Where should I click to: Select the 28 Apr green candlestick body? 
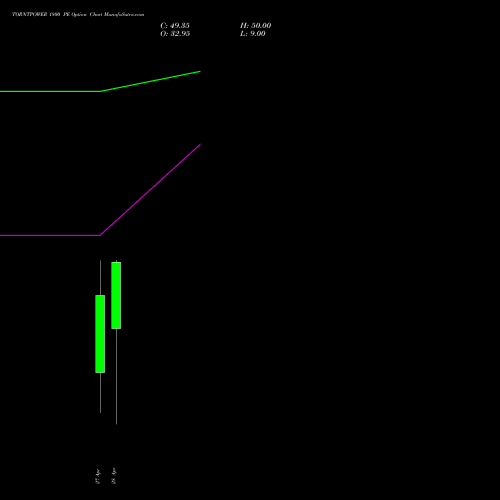pyautogui.click(x=116, y=295)
